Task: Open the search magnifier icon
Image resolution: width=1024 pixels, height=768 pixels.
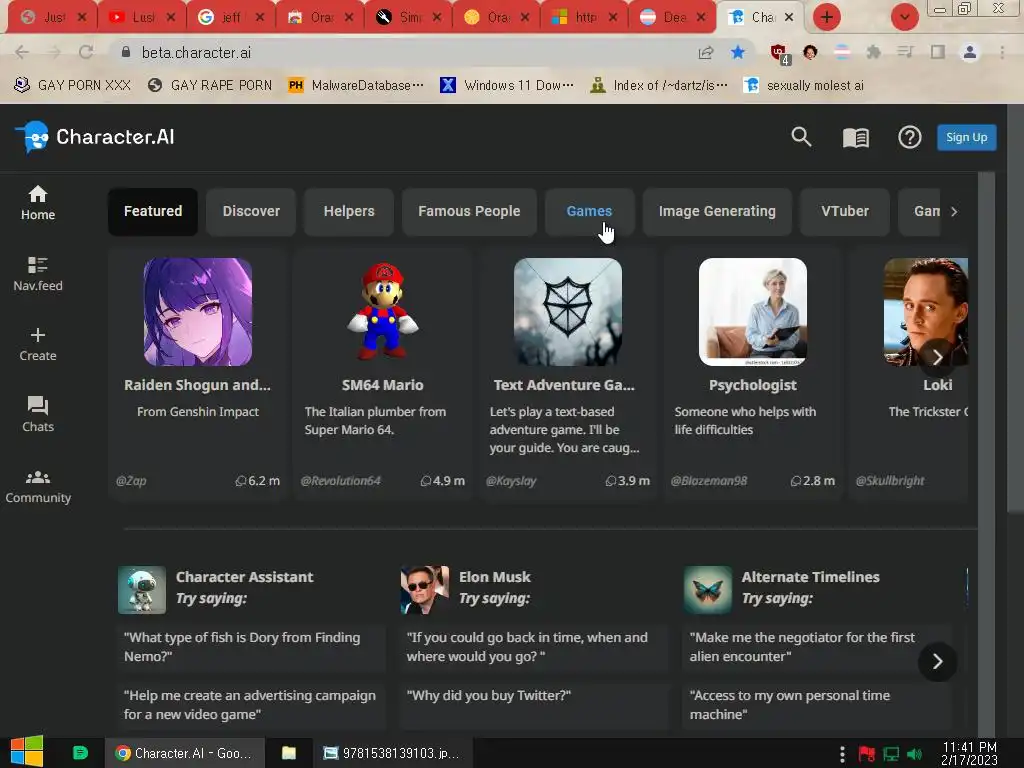Action: click(x=801, y=137)
